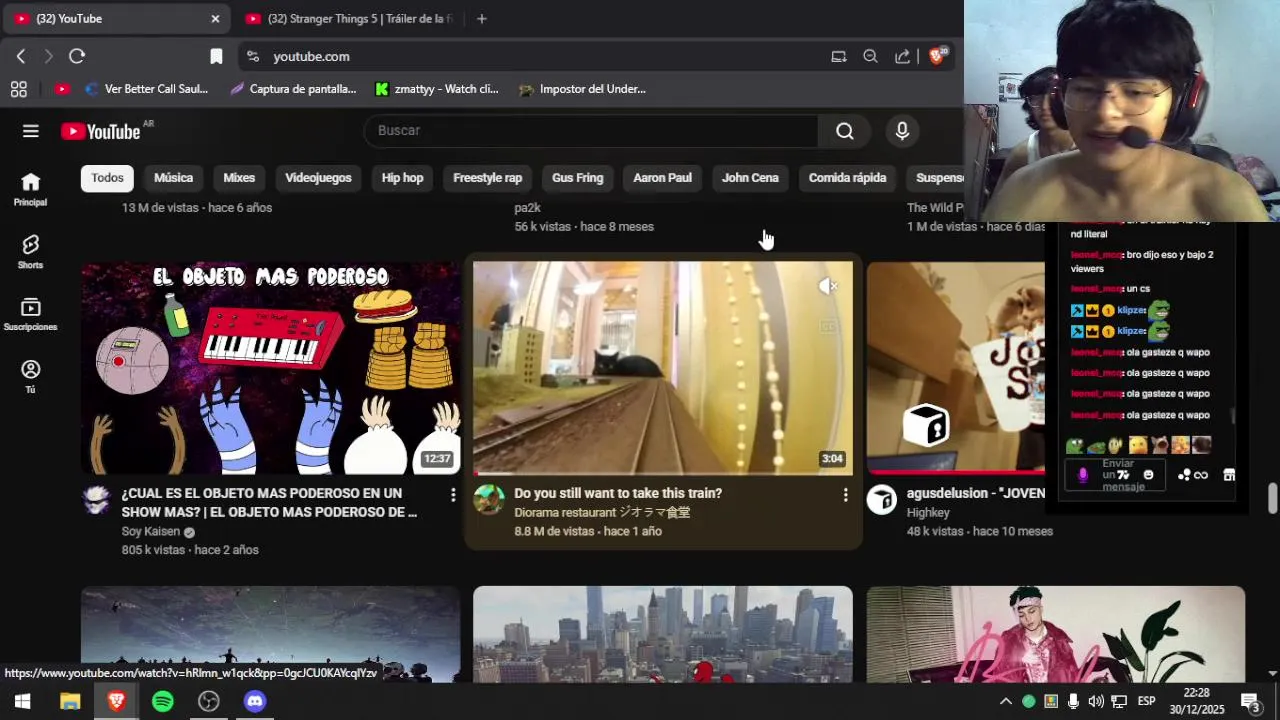Bookmark this page with the bookmark icon

(216, 56)
